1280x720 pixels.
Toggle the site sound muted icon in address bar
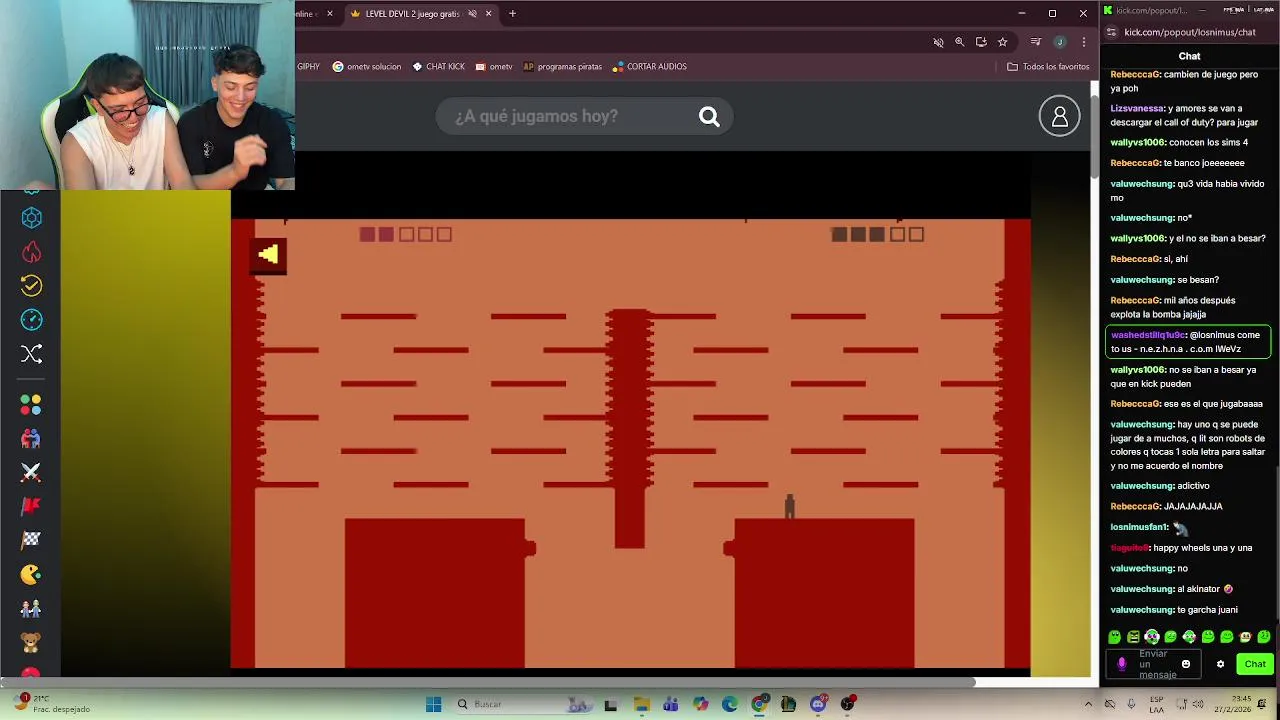pos(938,42)
